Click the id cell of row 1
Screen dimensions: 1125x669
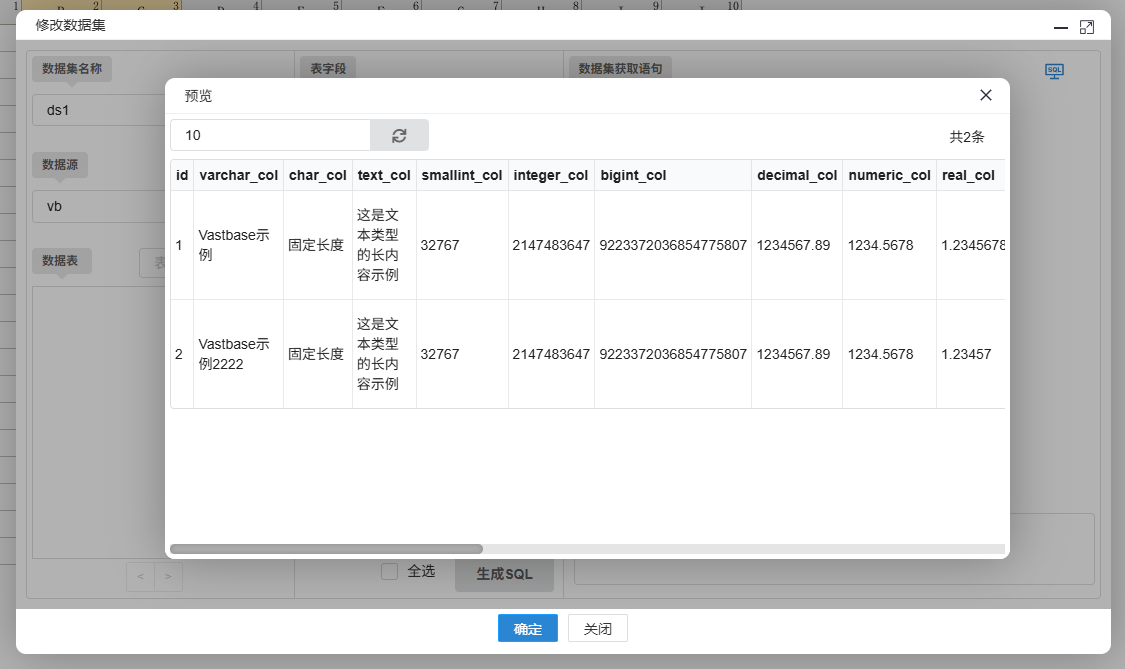pyautogui.click(x=179, y=245)
